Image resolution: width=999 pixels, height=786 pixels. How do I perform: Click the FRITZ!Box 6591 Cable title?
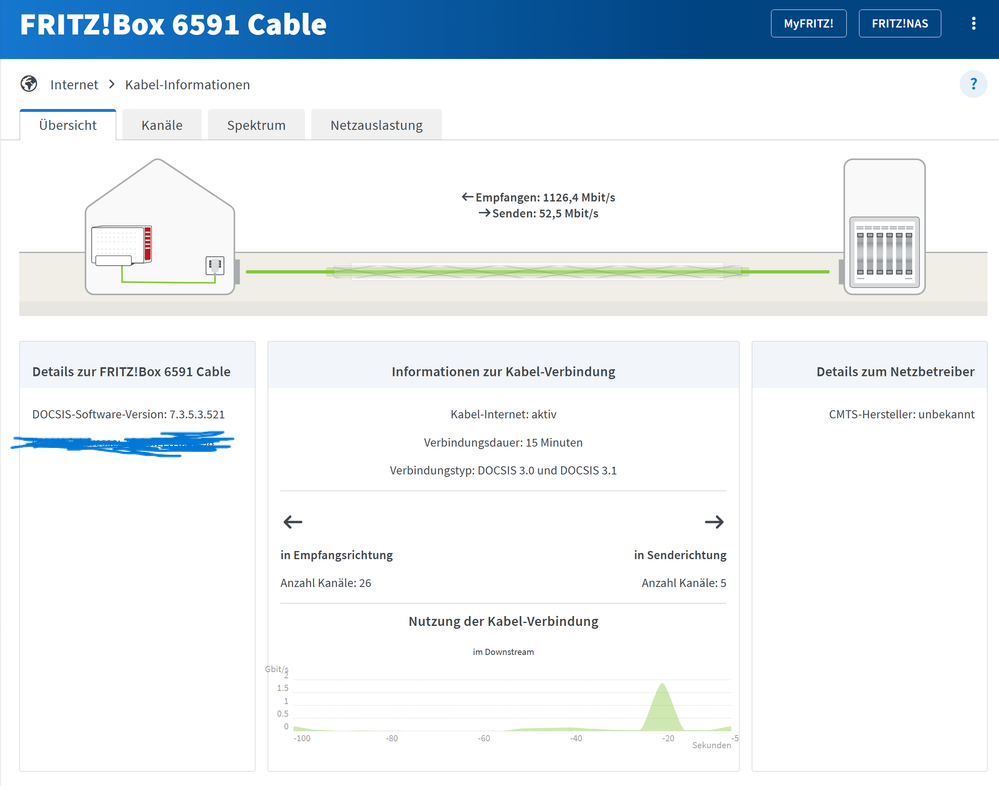click(x=173, y=25)
